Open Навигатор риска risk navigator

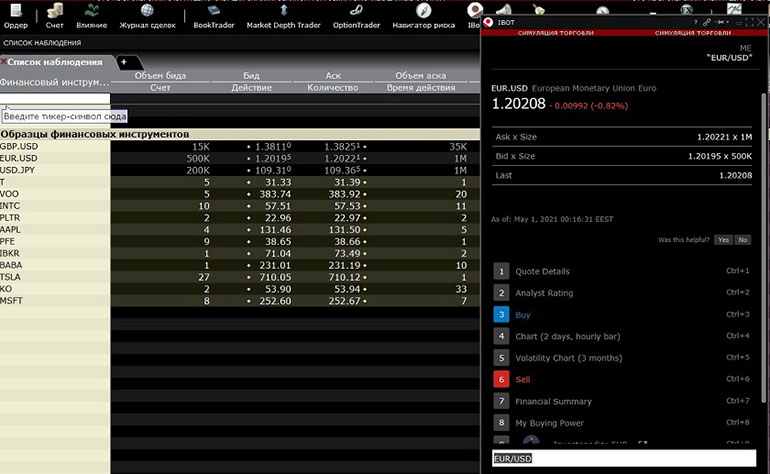[x=423, y=16]
